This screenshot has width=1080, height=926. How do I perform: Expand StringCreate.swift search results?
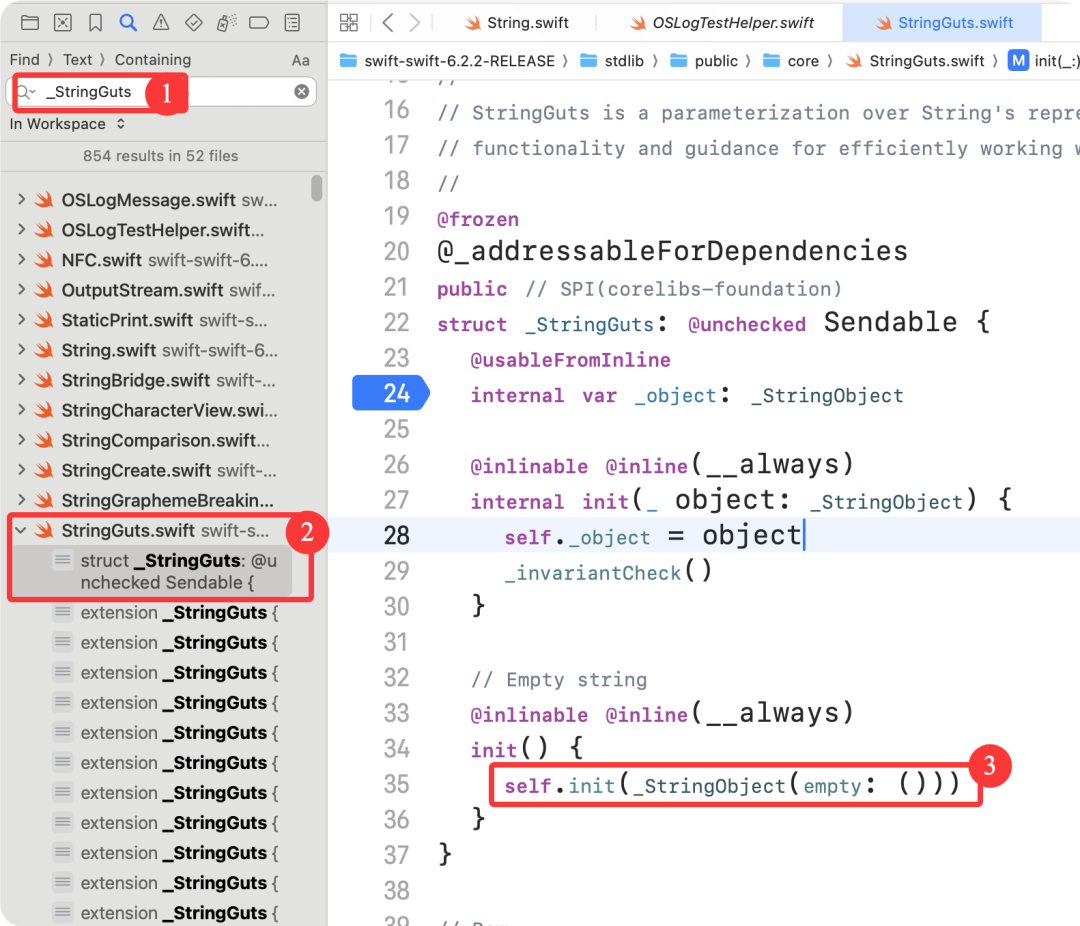tap(21, 470)
